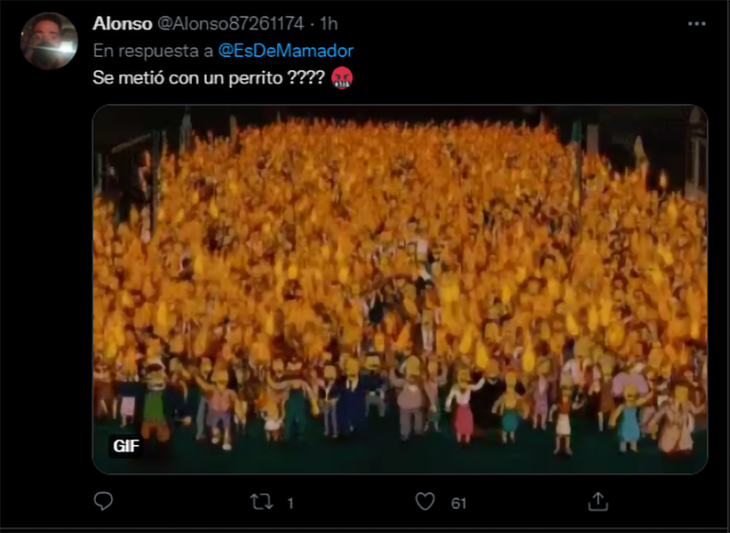Viewport: 730px width, 533px height.
Task: Open the display name Alonso
Action: (x=122, y=24)
